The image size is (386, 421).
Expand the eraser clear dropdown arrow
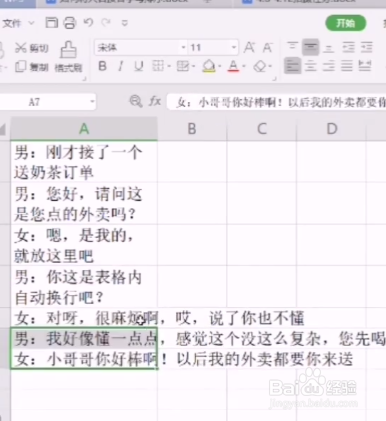270,66
